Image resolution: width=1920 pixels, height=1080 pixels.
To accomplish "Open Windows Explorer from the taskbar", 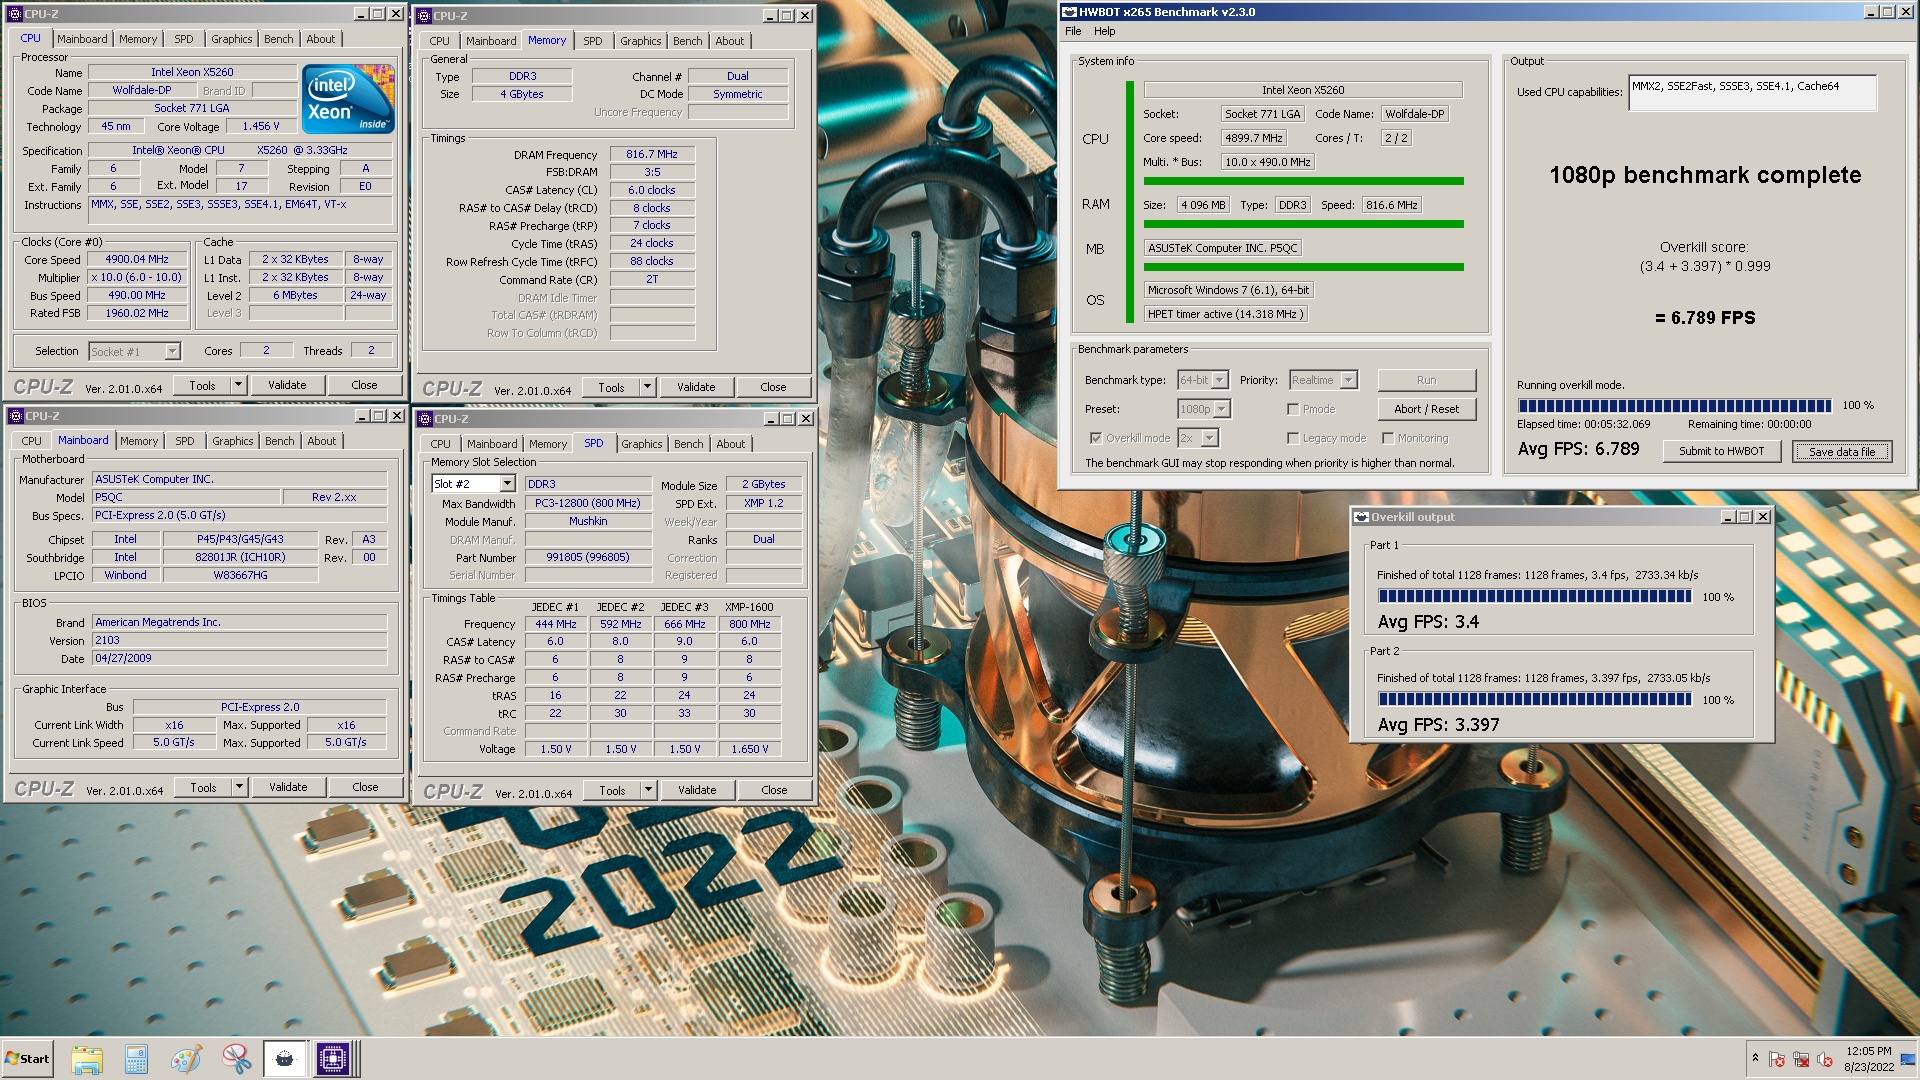I will pyautogui.click(x=87, y=1059).
